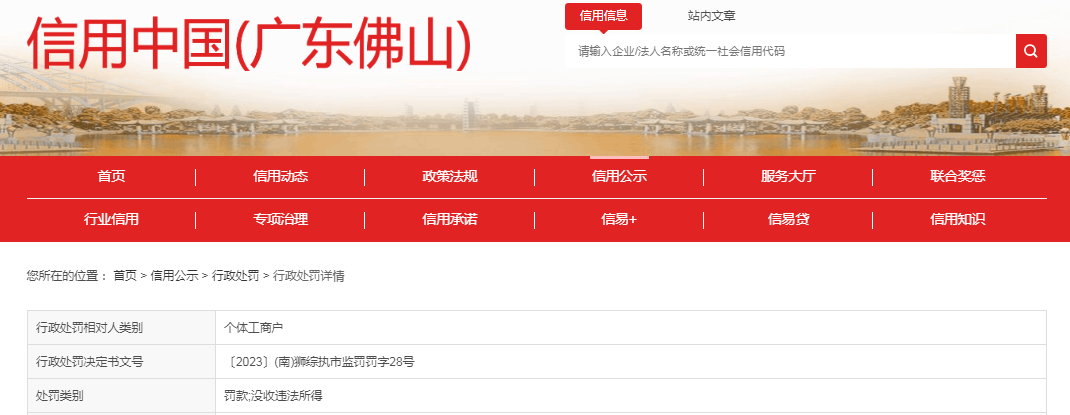Click the 行政处罚 breadcrumb link
The image size is (1070, 415).
[235, 275]
